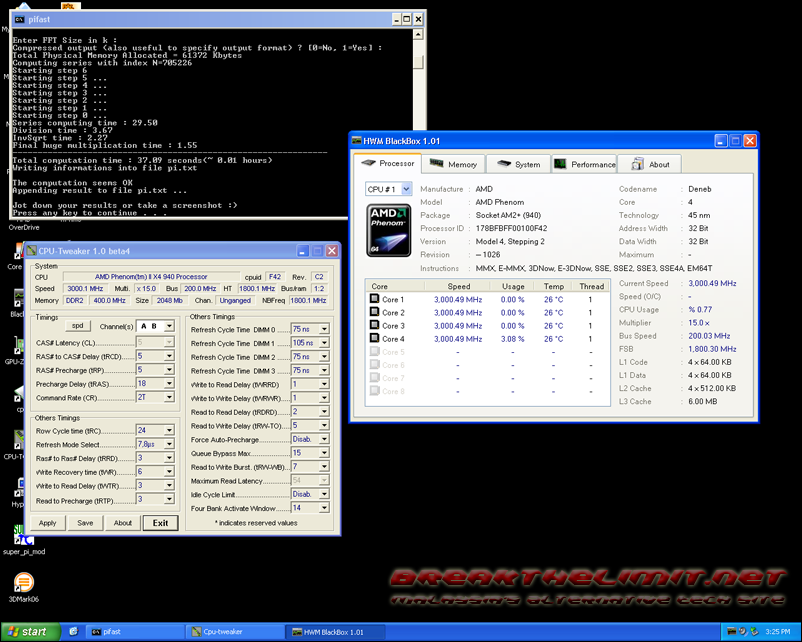Select HWM BlackBox 1.01 taskbar button
Screen dimensions: 802x642
click(335, 632)
